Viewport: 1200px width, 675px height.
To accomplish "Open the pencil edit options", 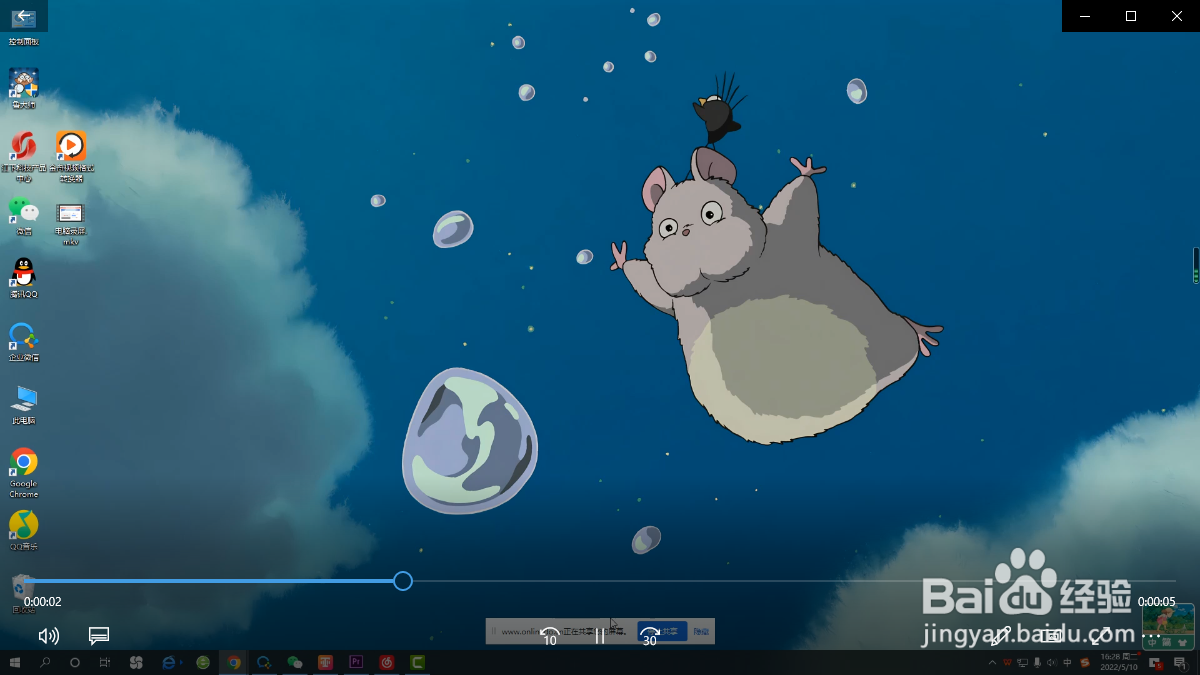I will [1000, 635].
